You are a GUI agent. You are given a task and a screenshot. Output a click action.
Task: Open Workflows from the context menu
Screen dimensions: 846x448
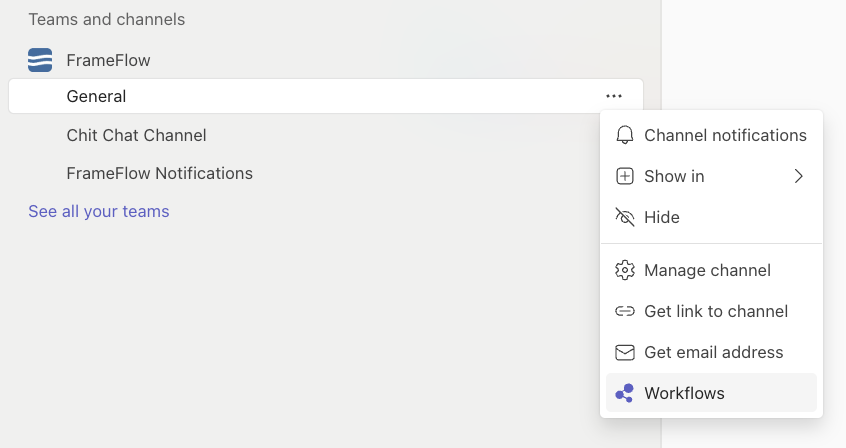711,393
